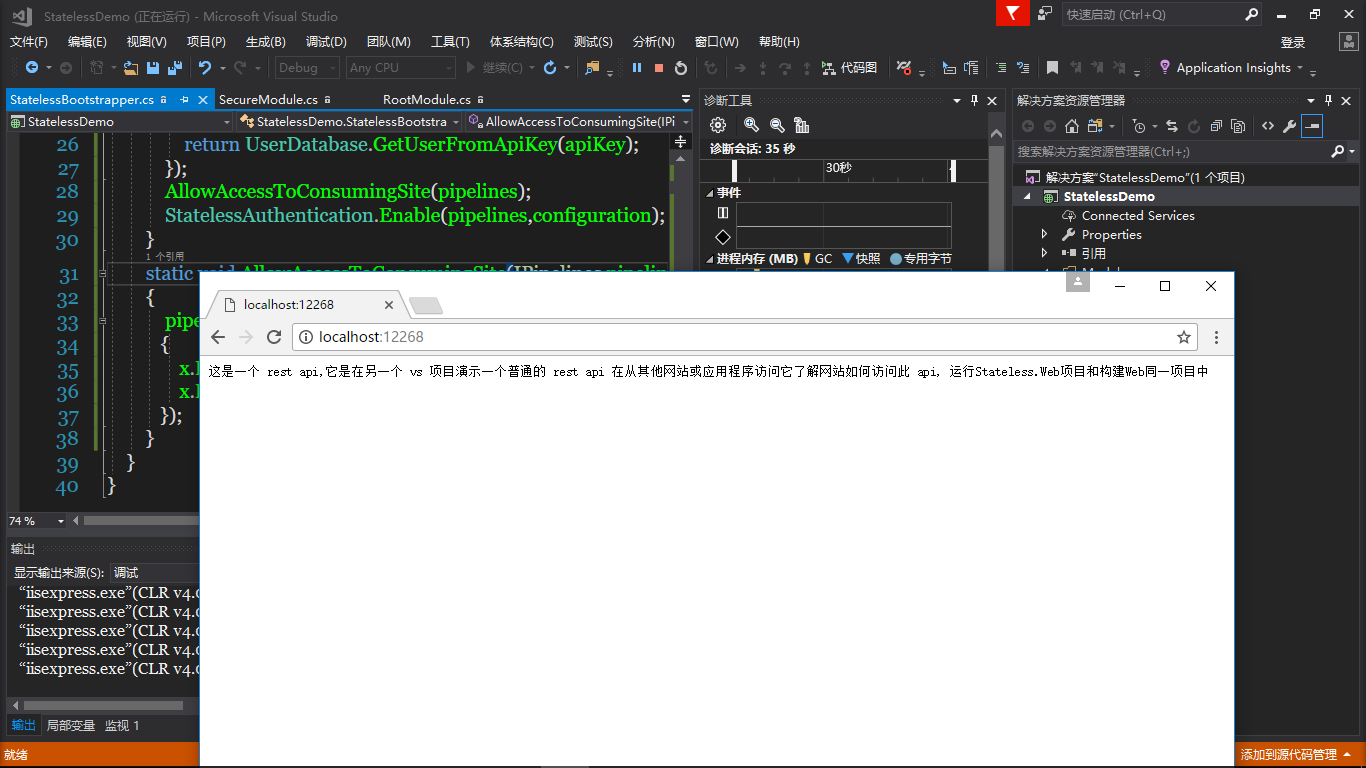The width and height of the screenshot is (1366, 768).
Task: Open the 代码图 code map button
Action: [849, 68]
